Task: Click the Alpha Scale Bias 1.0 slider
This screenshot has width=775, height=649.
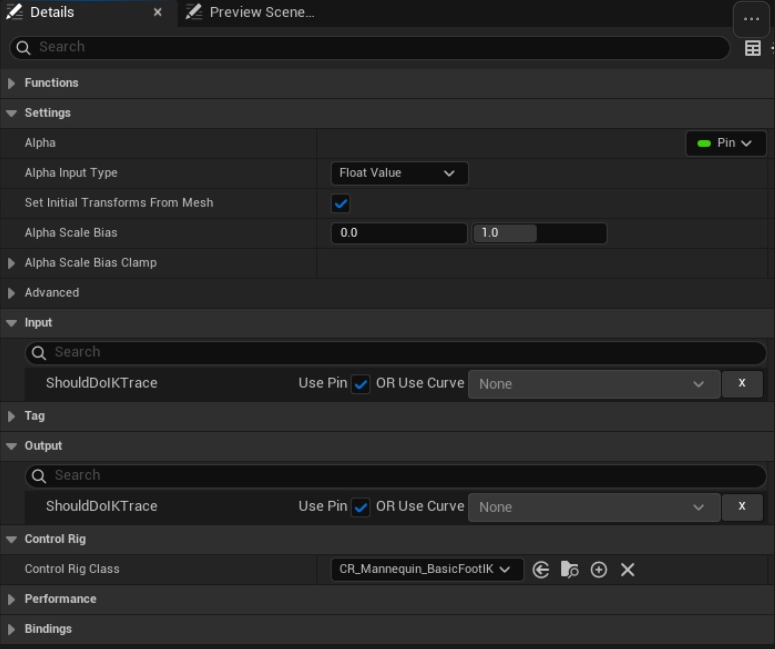Action: pyautogui.click(x=539, y=233)
